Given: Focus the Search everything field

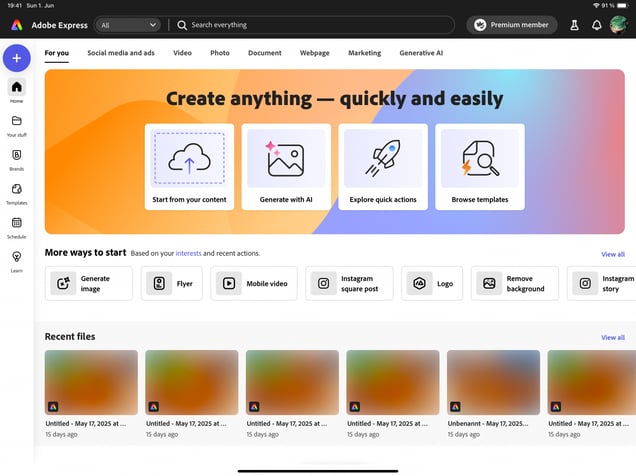Looking at the screenshot, I should [310, 25].
